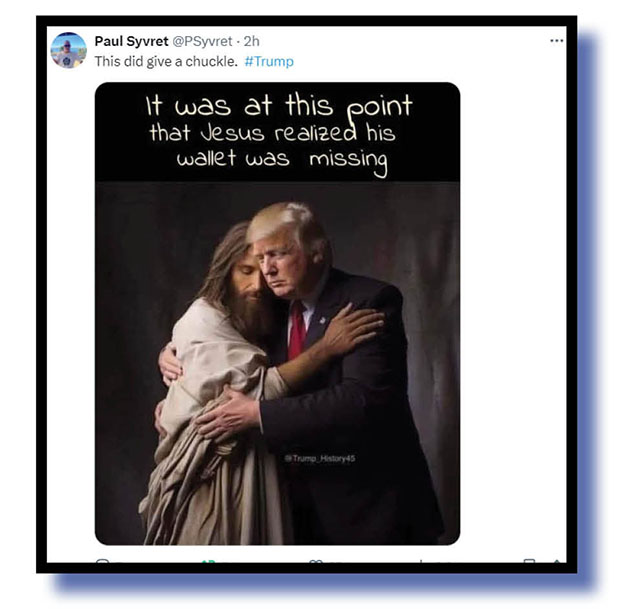This screenshot has height=609, width=624.
Task: Like the tweet with the heart icon
Action: coord(316,561)
